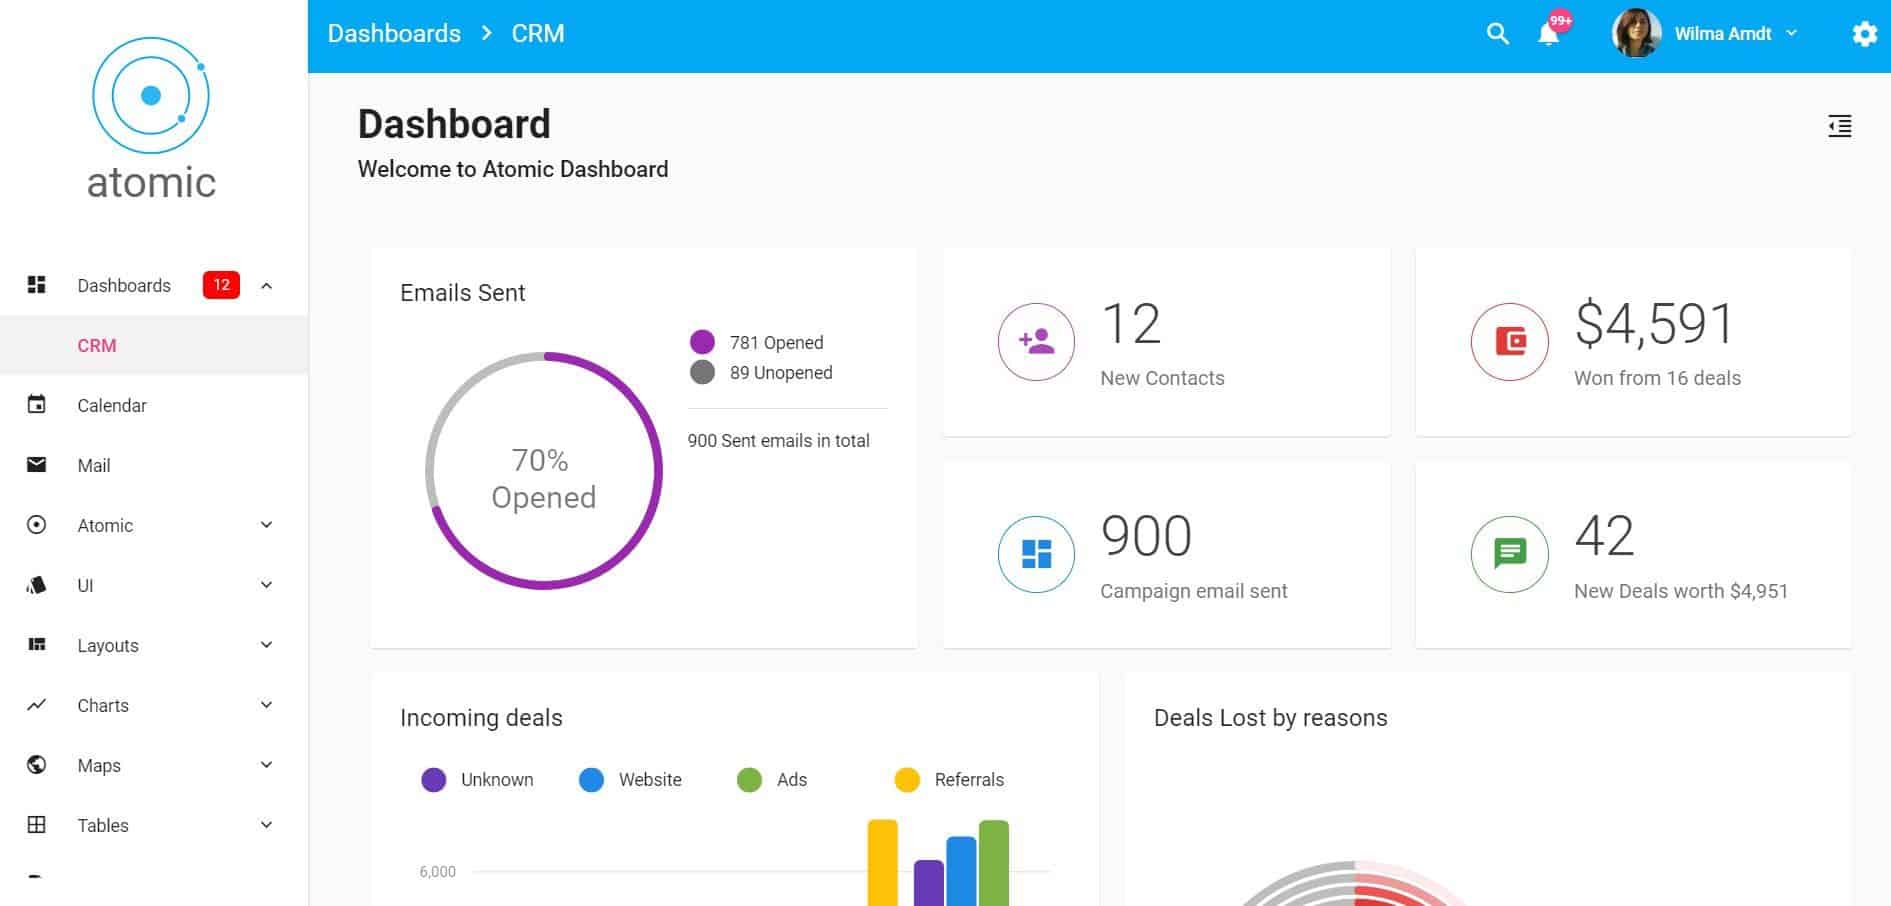The height and width of the screenshot is (906, 1891).
Task: Click the Maps entry in the sidebar
Action: pos(99,765)
